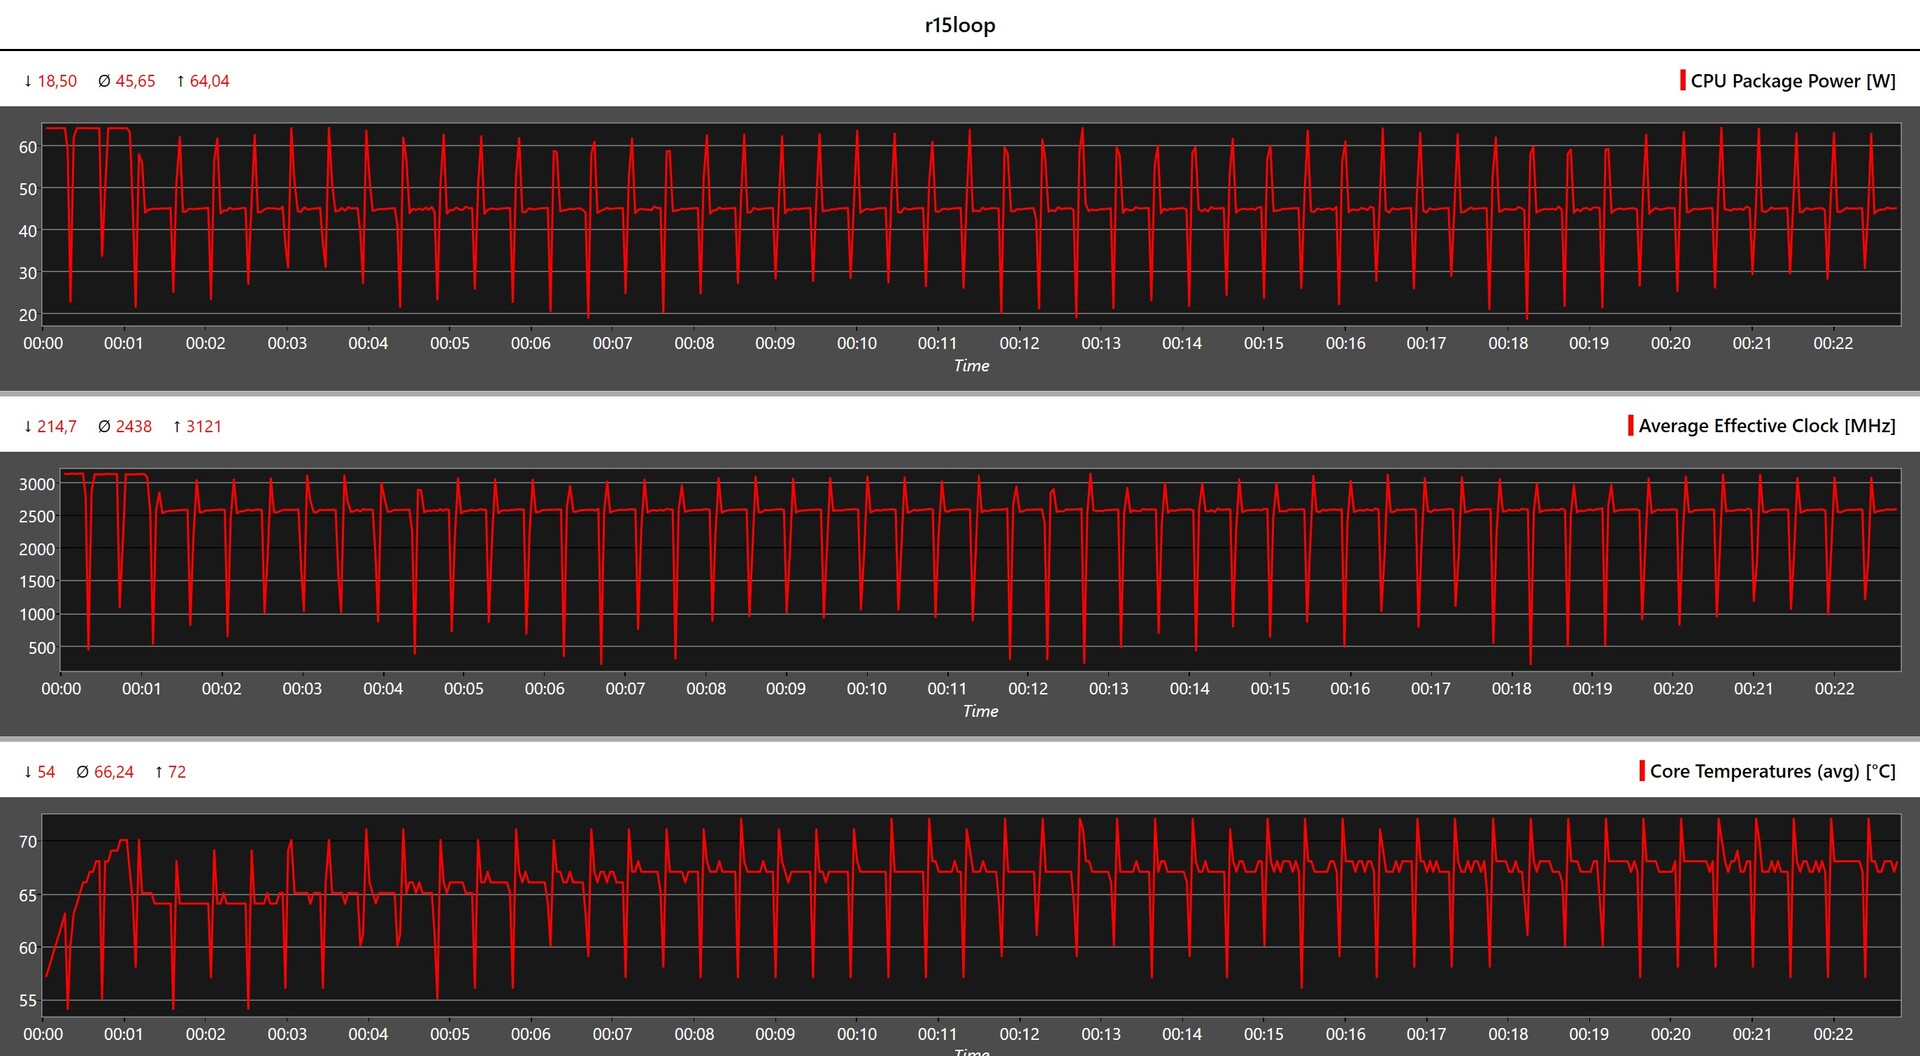Click maximum clock value 3121
This screenshot has height=1056, width=1920.
pyautogui.click(x=204, y=426)
